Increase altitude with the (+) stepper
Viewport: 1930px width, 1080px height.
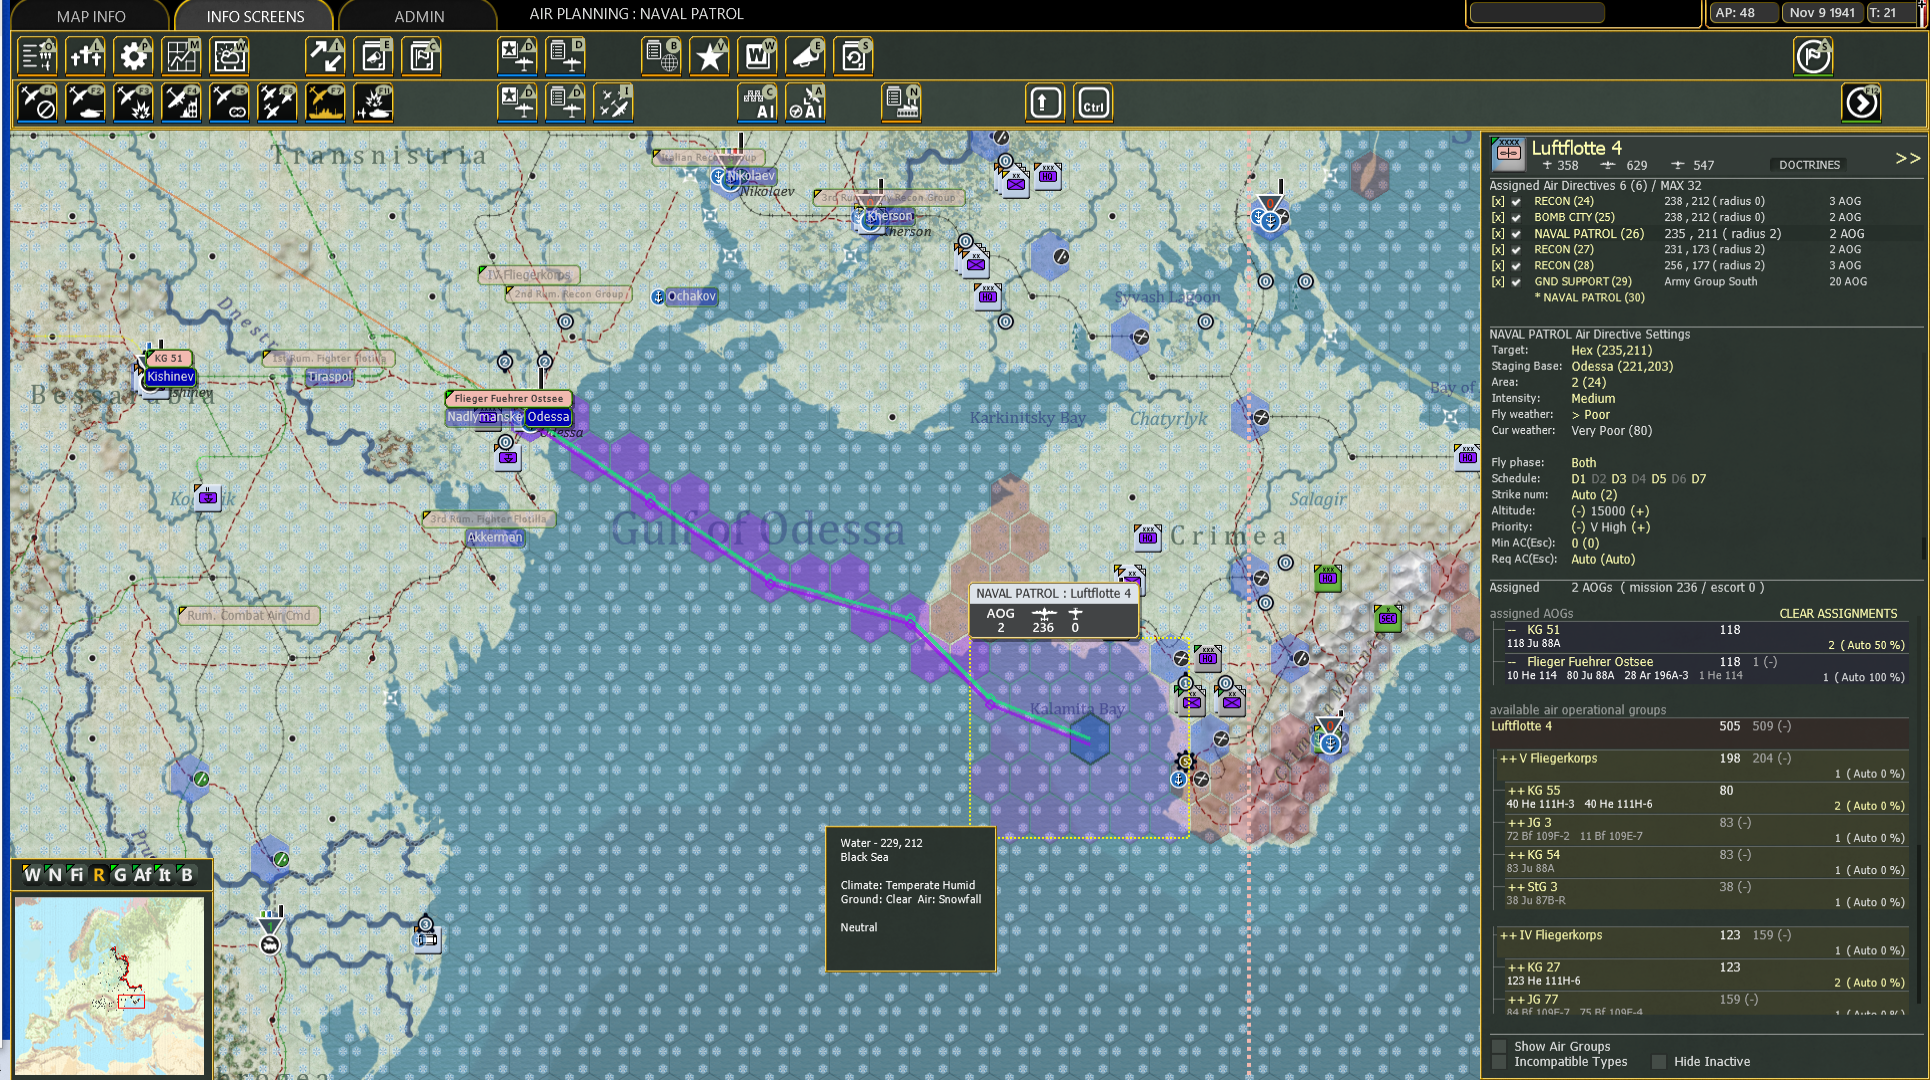[1640, 511]
